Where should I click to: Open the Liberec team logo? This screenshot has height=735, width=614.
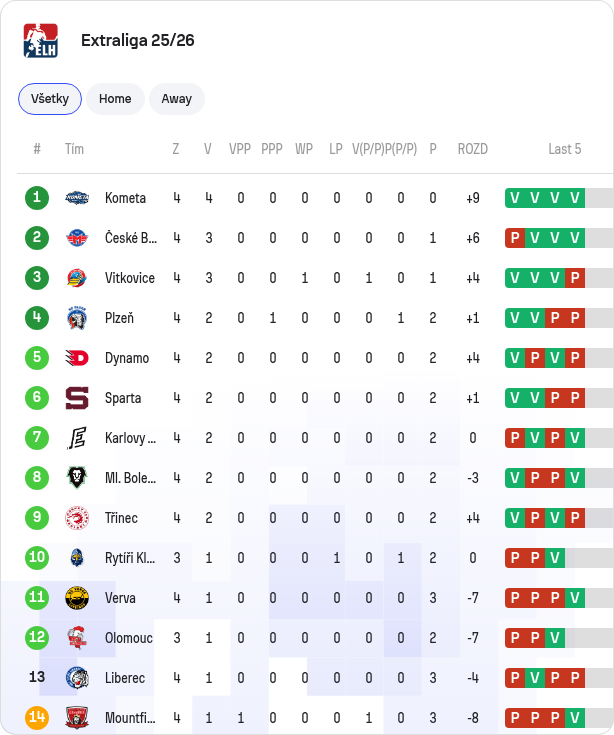[77, 678]
